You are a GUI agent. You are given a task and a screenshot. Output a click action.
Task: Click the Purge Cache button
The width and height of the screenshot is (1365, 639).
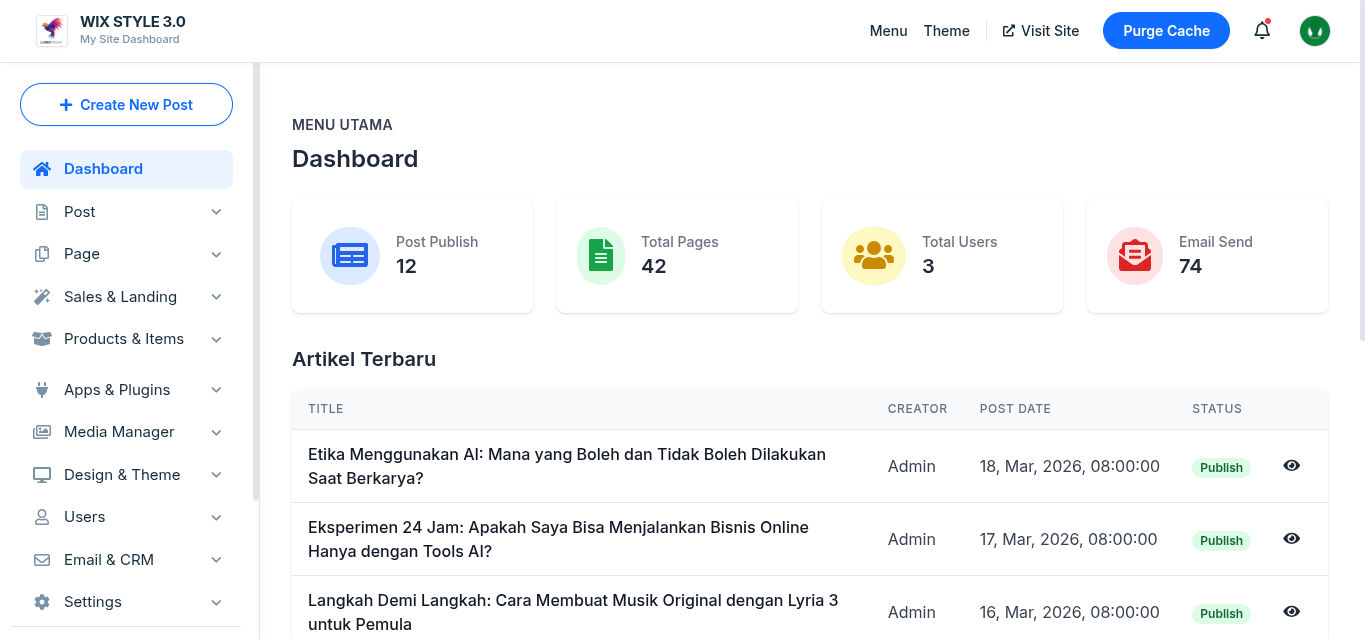(1166, 31)
